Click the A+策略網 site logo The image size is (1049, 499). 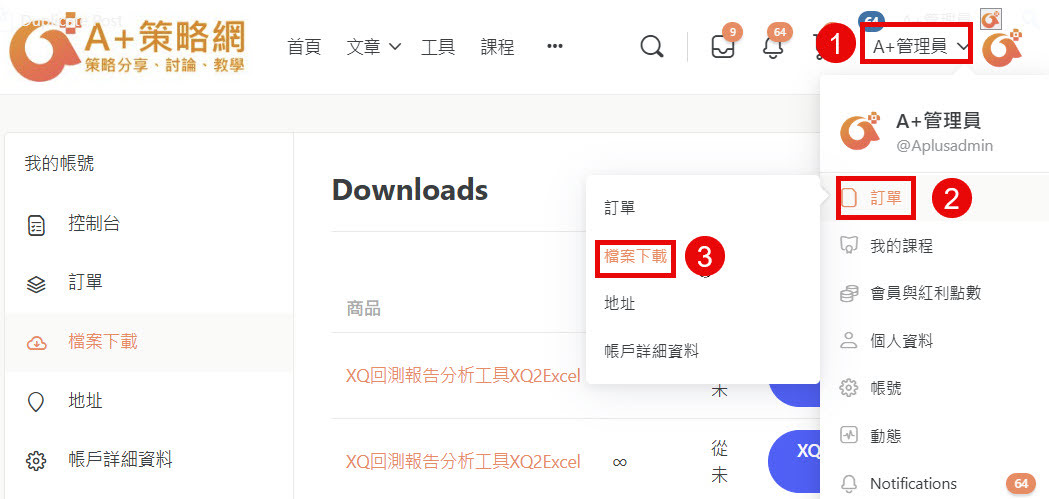click(x=128, y=48)
